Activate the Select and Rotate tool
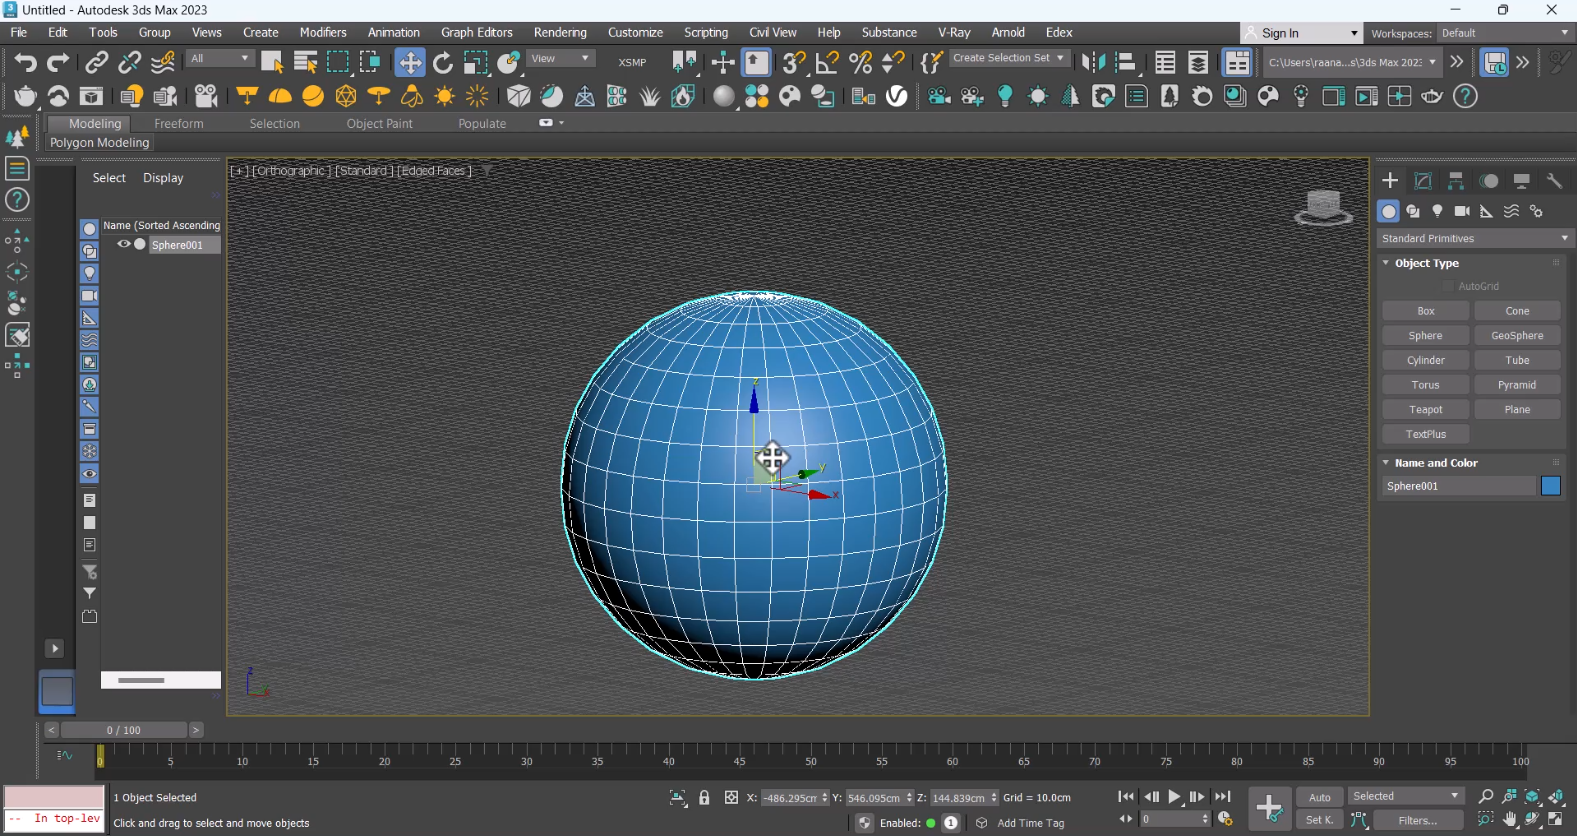 pos(443,63)
